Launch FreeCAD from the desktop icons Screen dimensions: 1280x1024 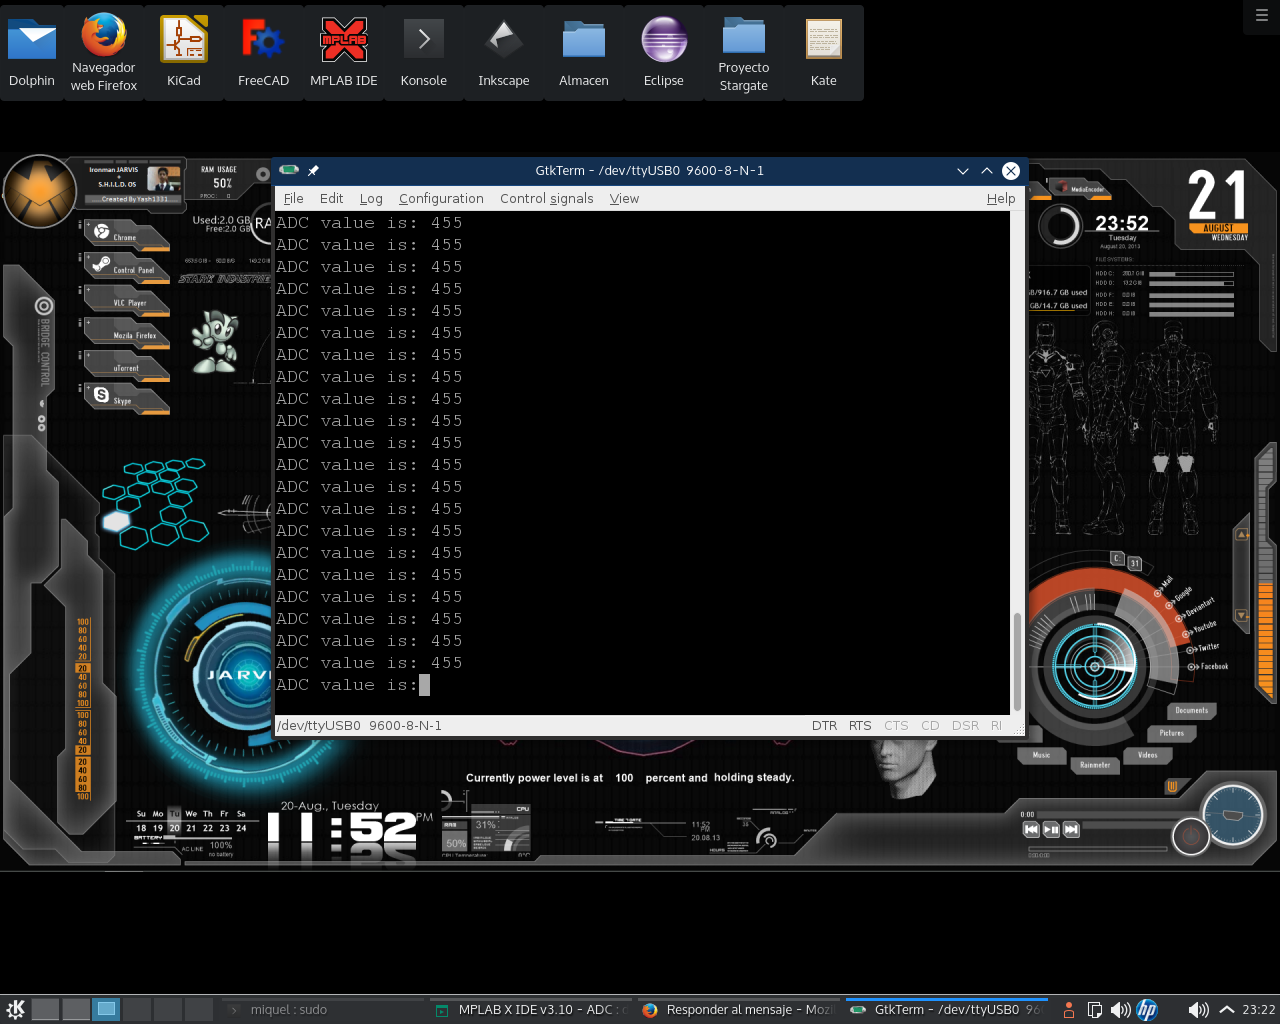(x=264, y=52)
